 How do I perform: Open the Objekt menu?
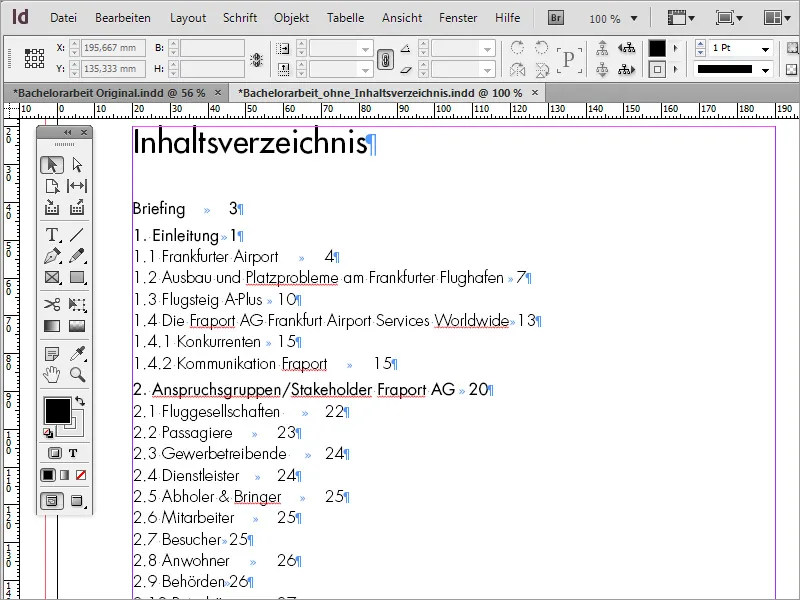(x=291, y=18)
